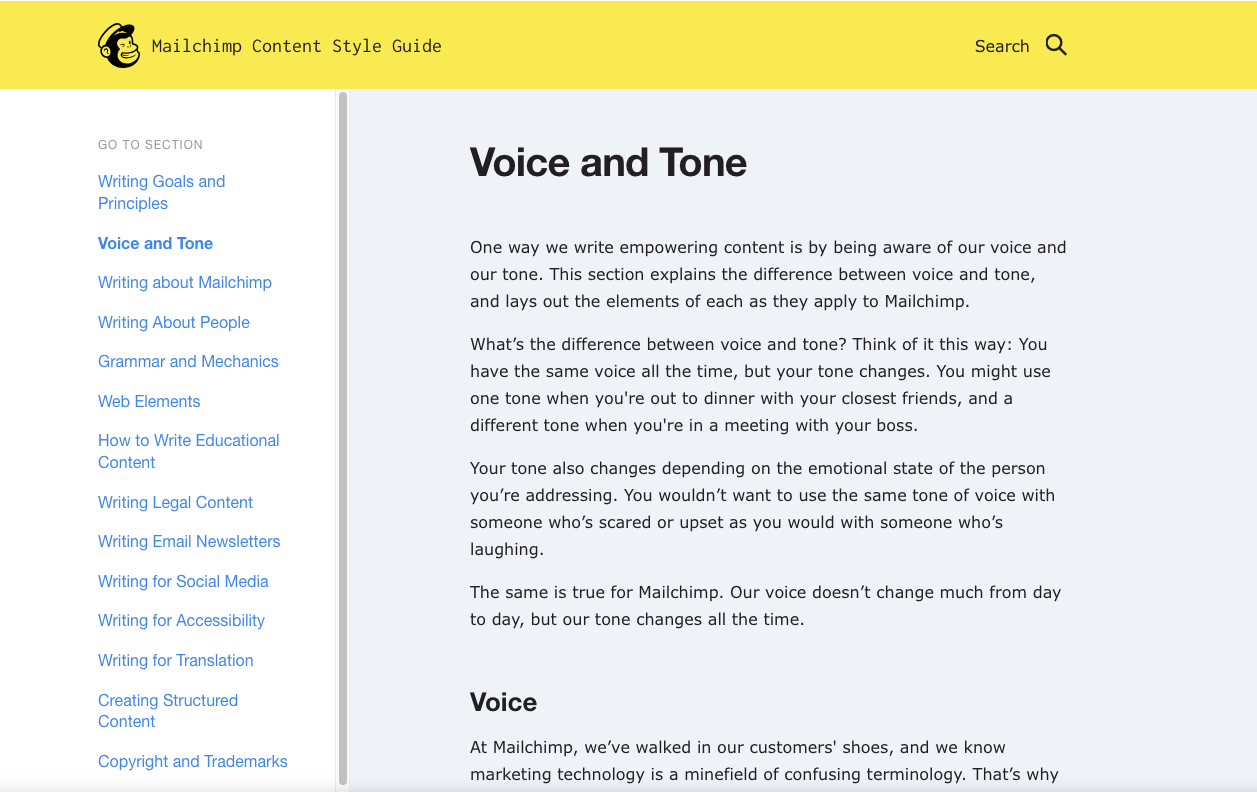Select Writing for Social Media link
1257x792 pixels.
click(183, 581)
